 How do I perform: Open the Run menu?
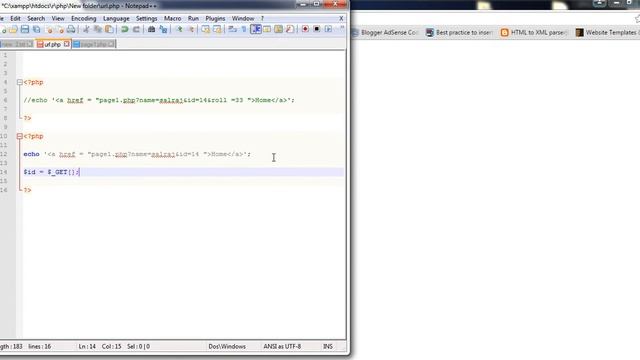(x=193, y=18)
